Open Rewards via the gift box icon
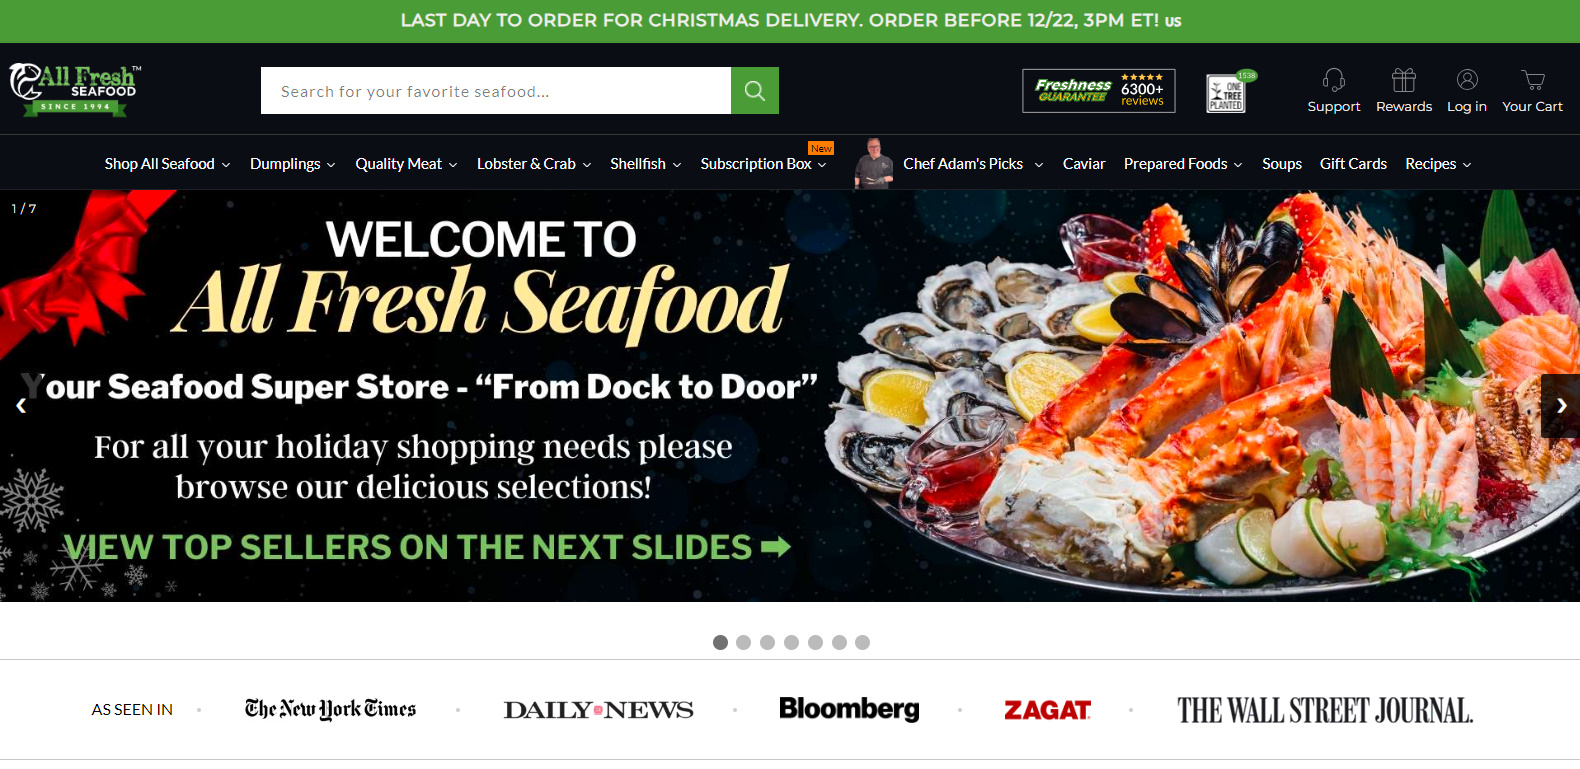The height and width of the screenshot is (769, 1580). 1404,80
